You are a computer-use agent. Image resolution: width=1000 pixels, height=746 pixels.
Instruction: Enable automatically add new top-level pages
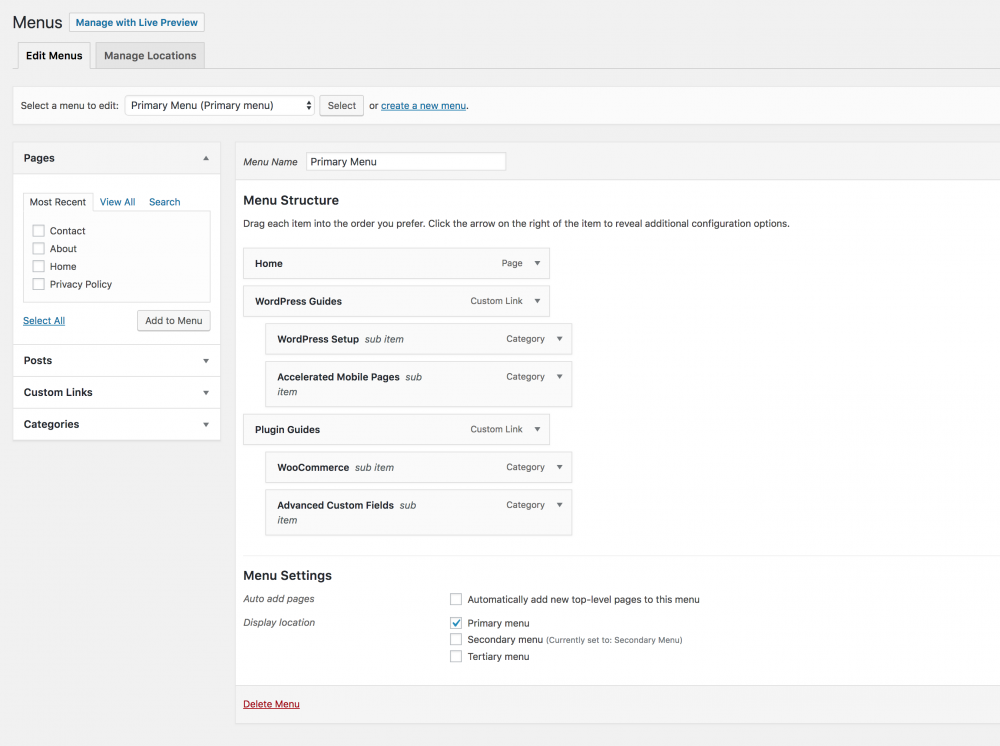(456, 599)
